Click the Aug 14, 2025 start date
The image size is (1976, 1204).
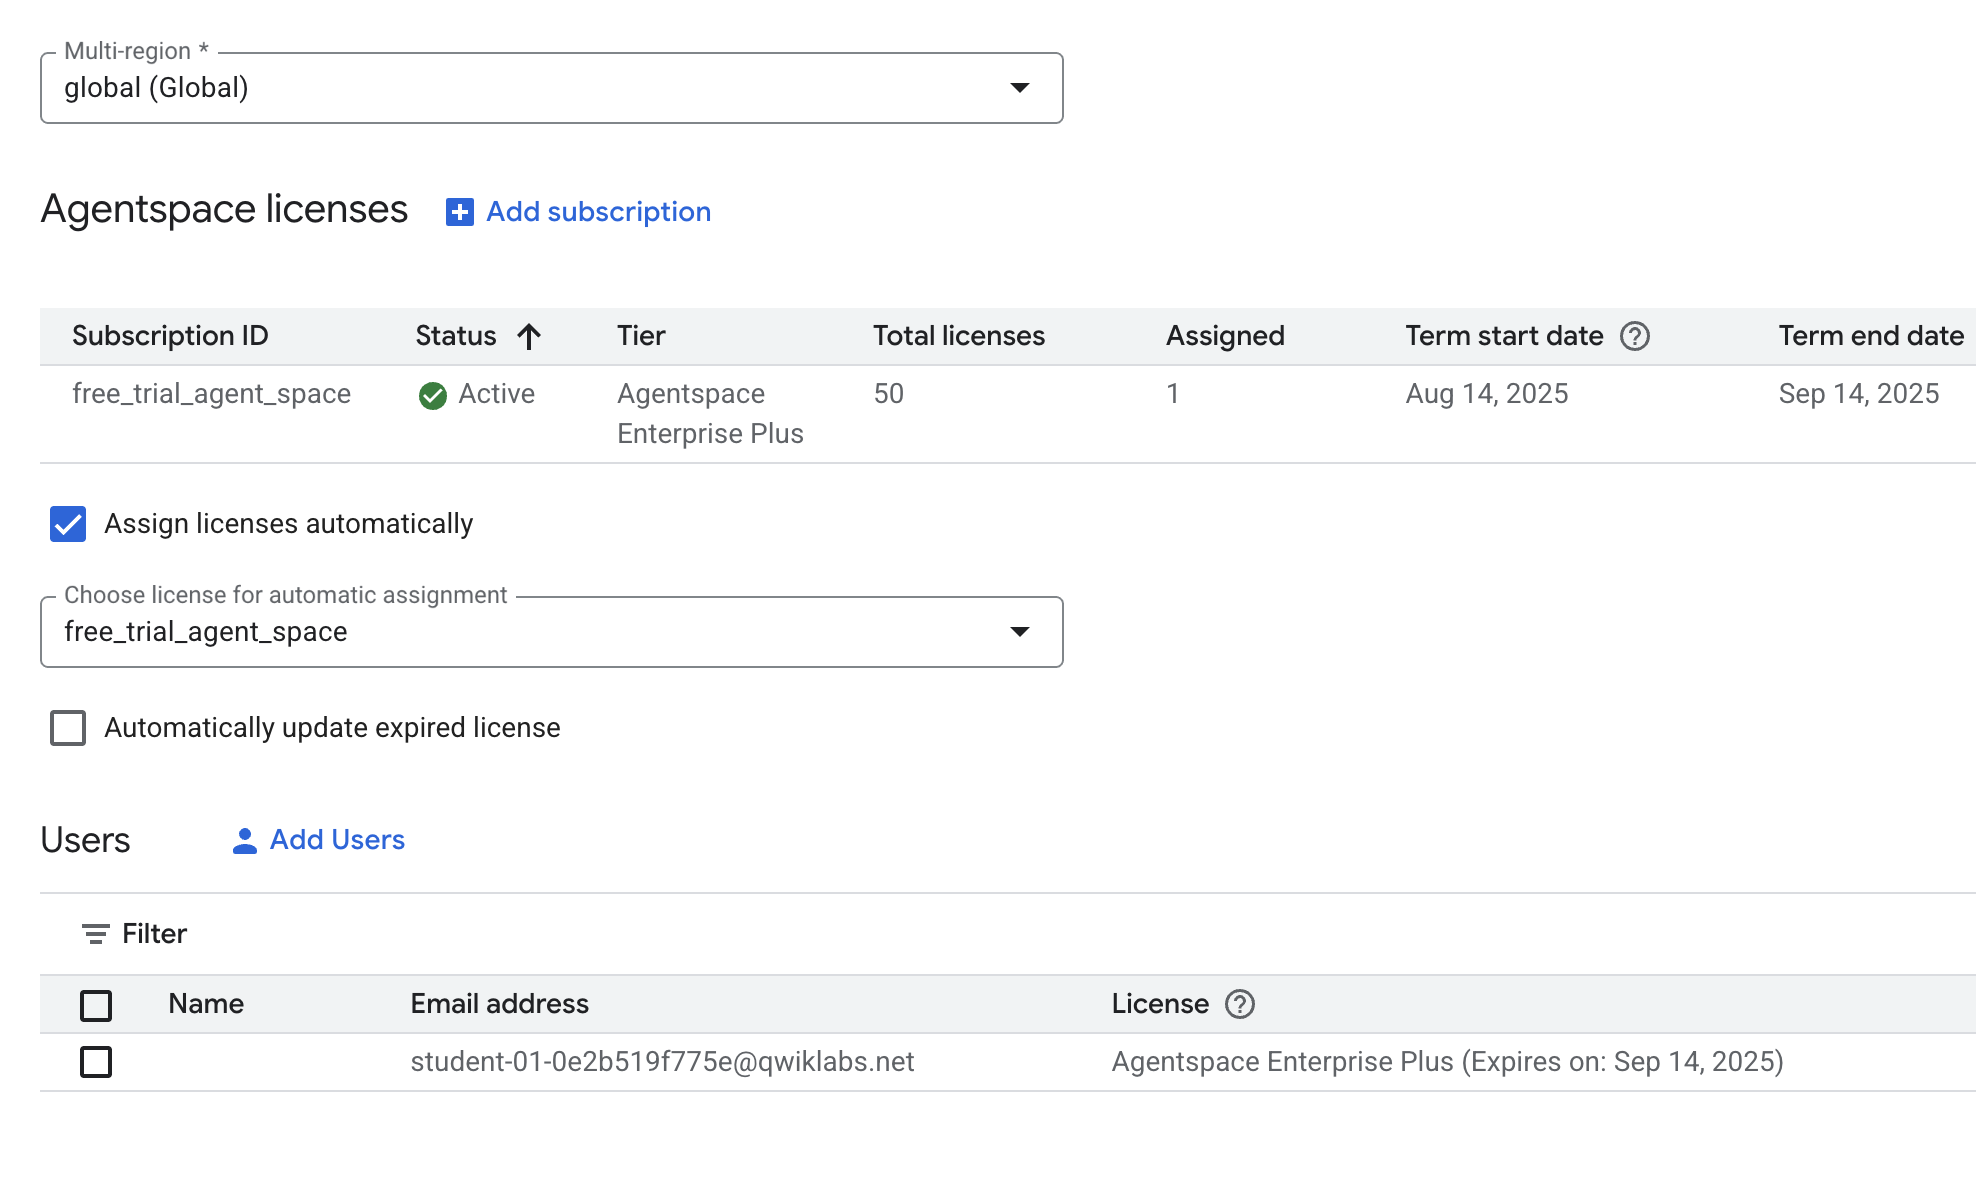(1486, 394)
